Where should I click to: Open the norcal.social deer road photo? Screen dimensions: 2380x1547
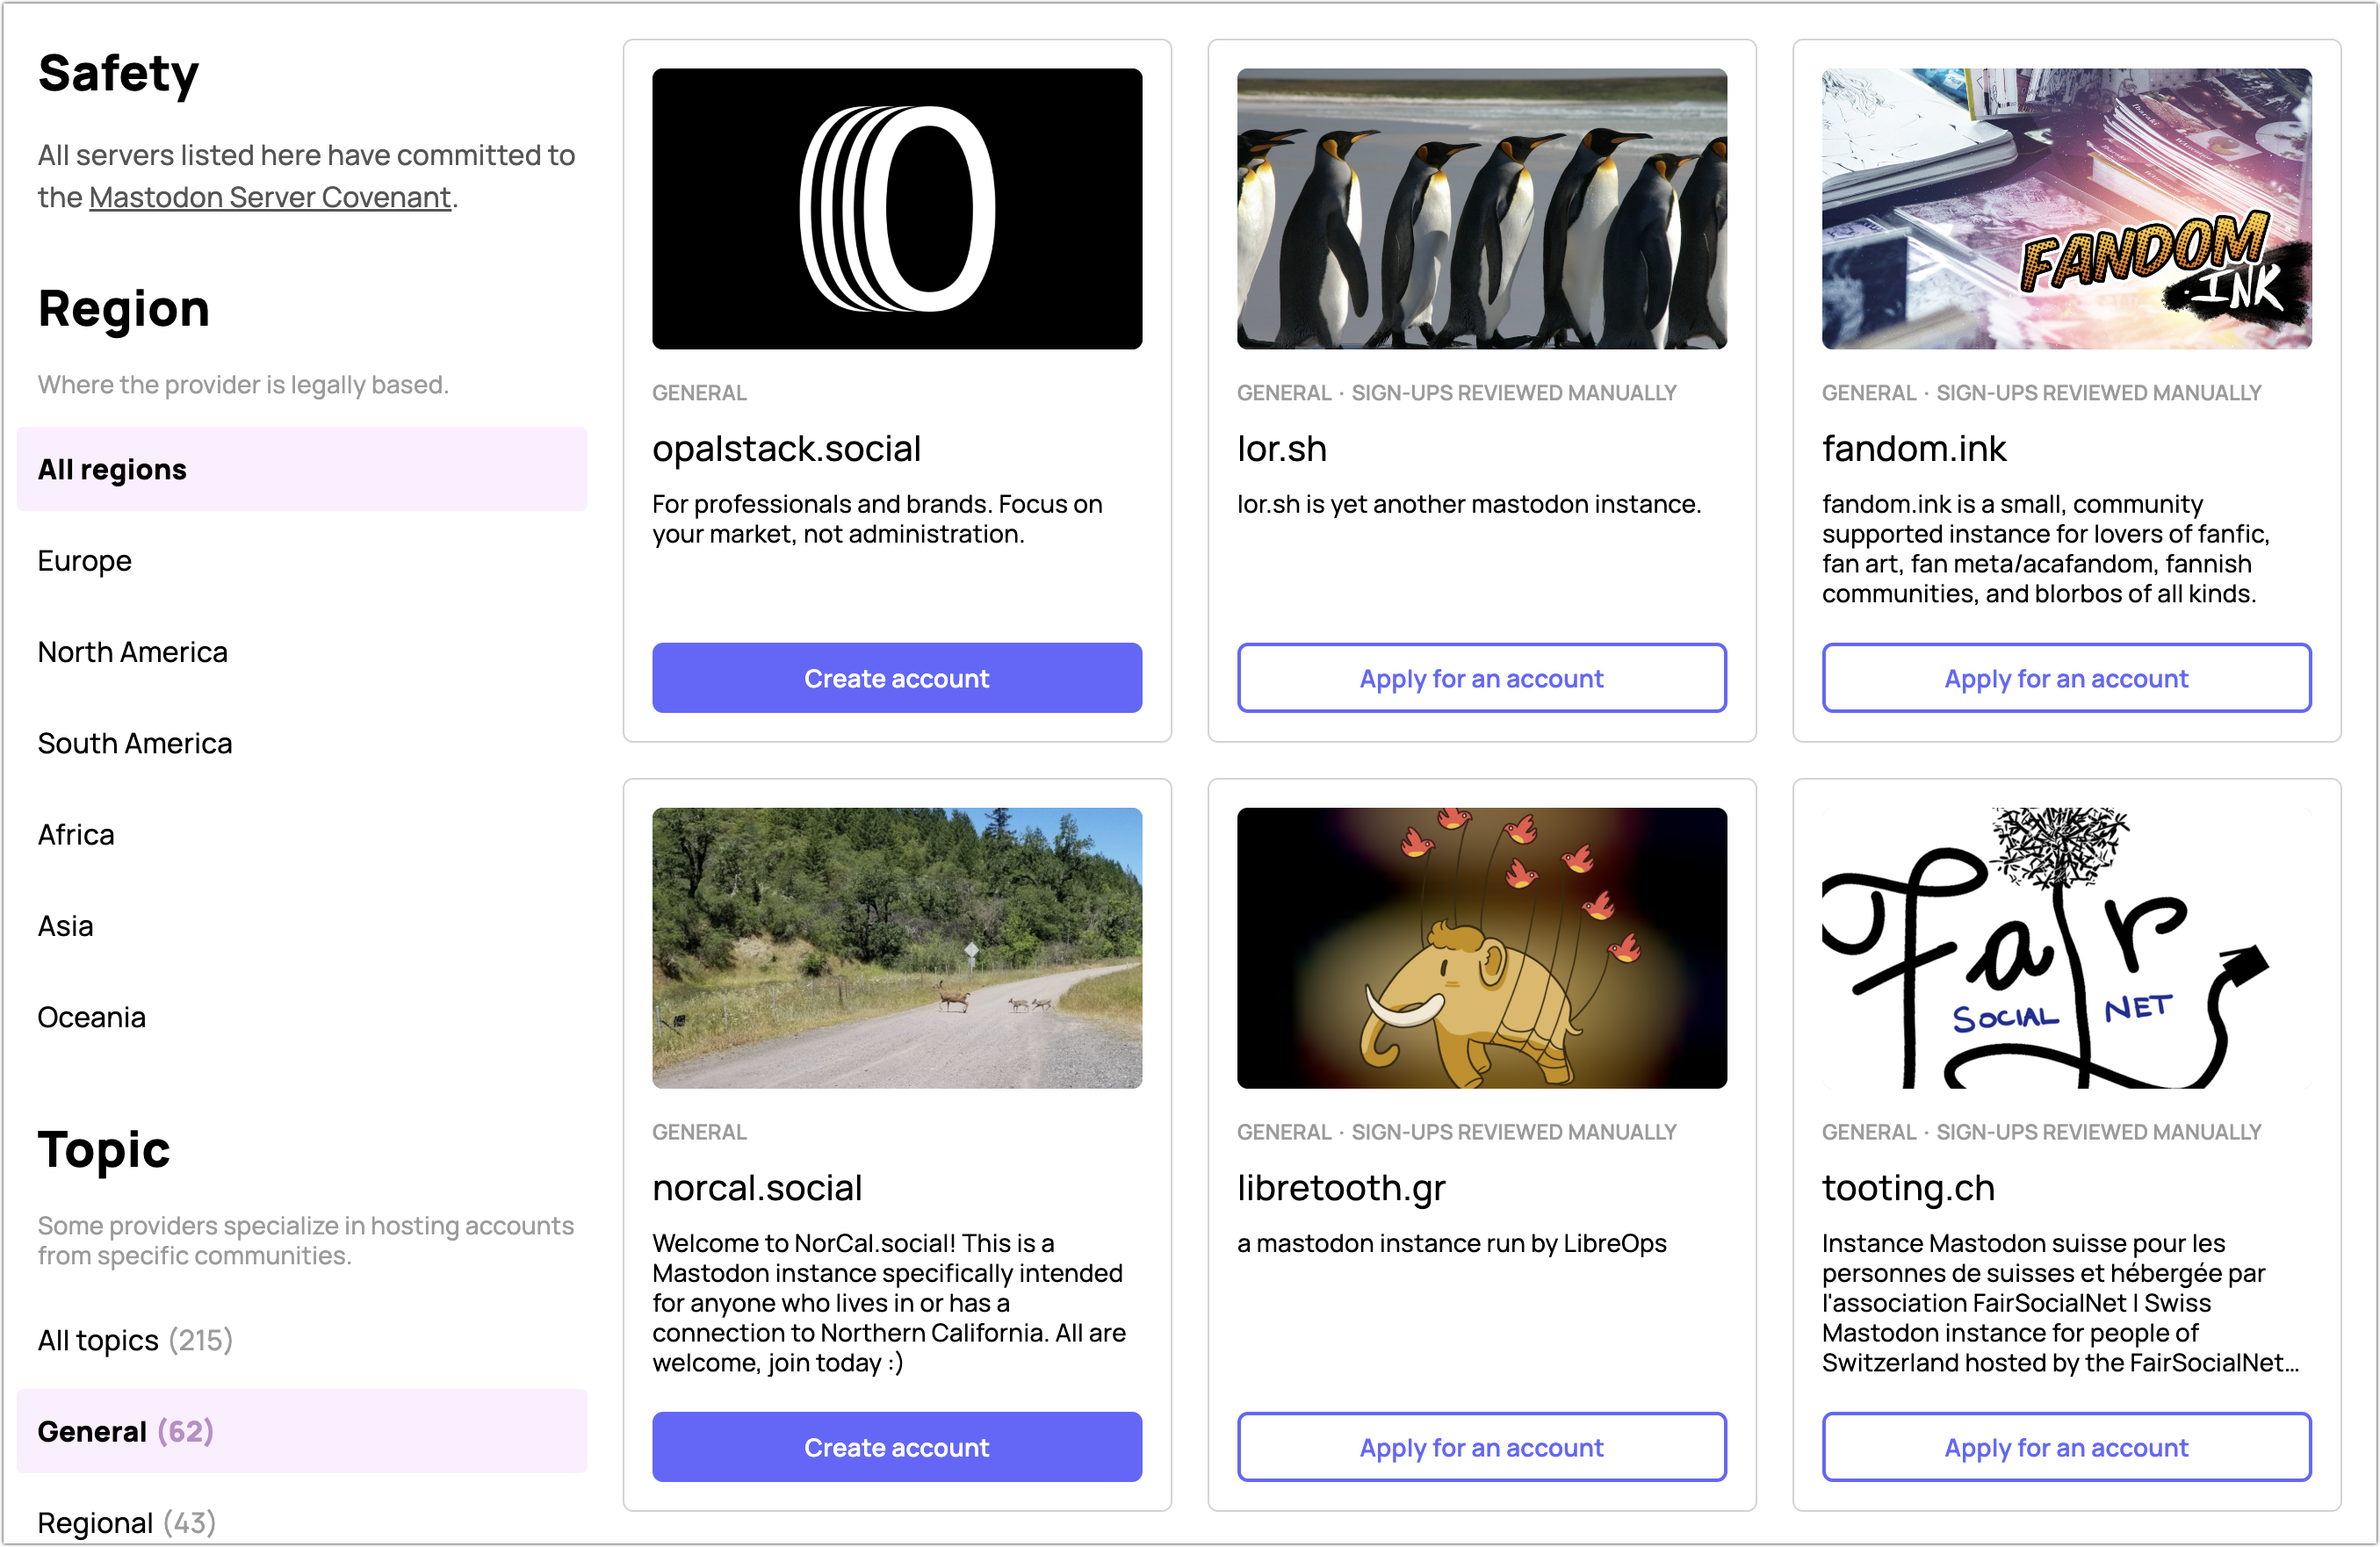pos(896,947)
